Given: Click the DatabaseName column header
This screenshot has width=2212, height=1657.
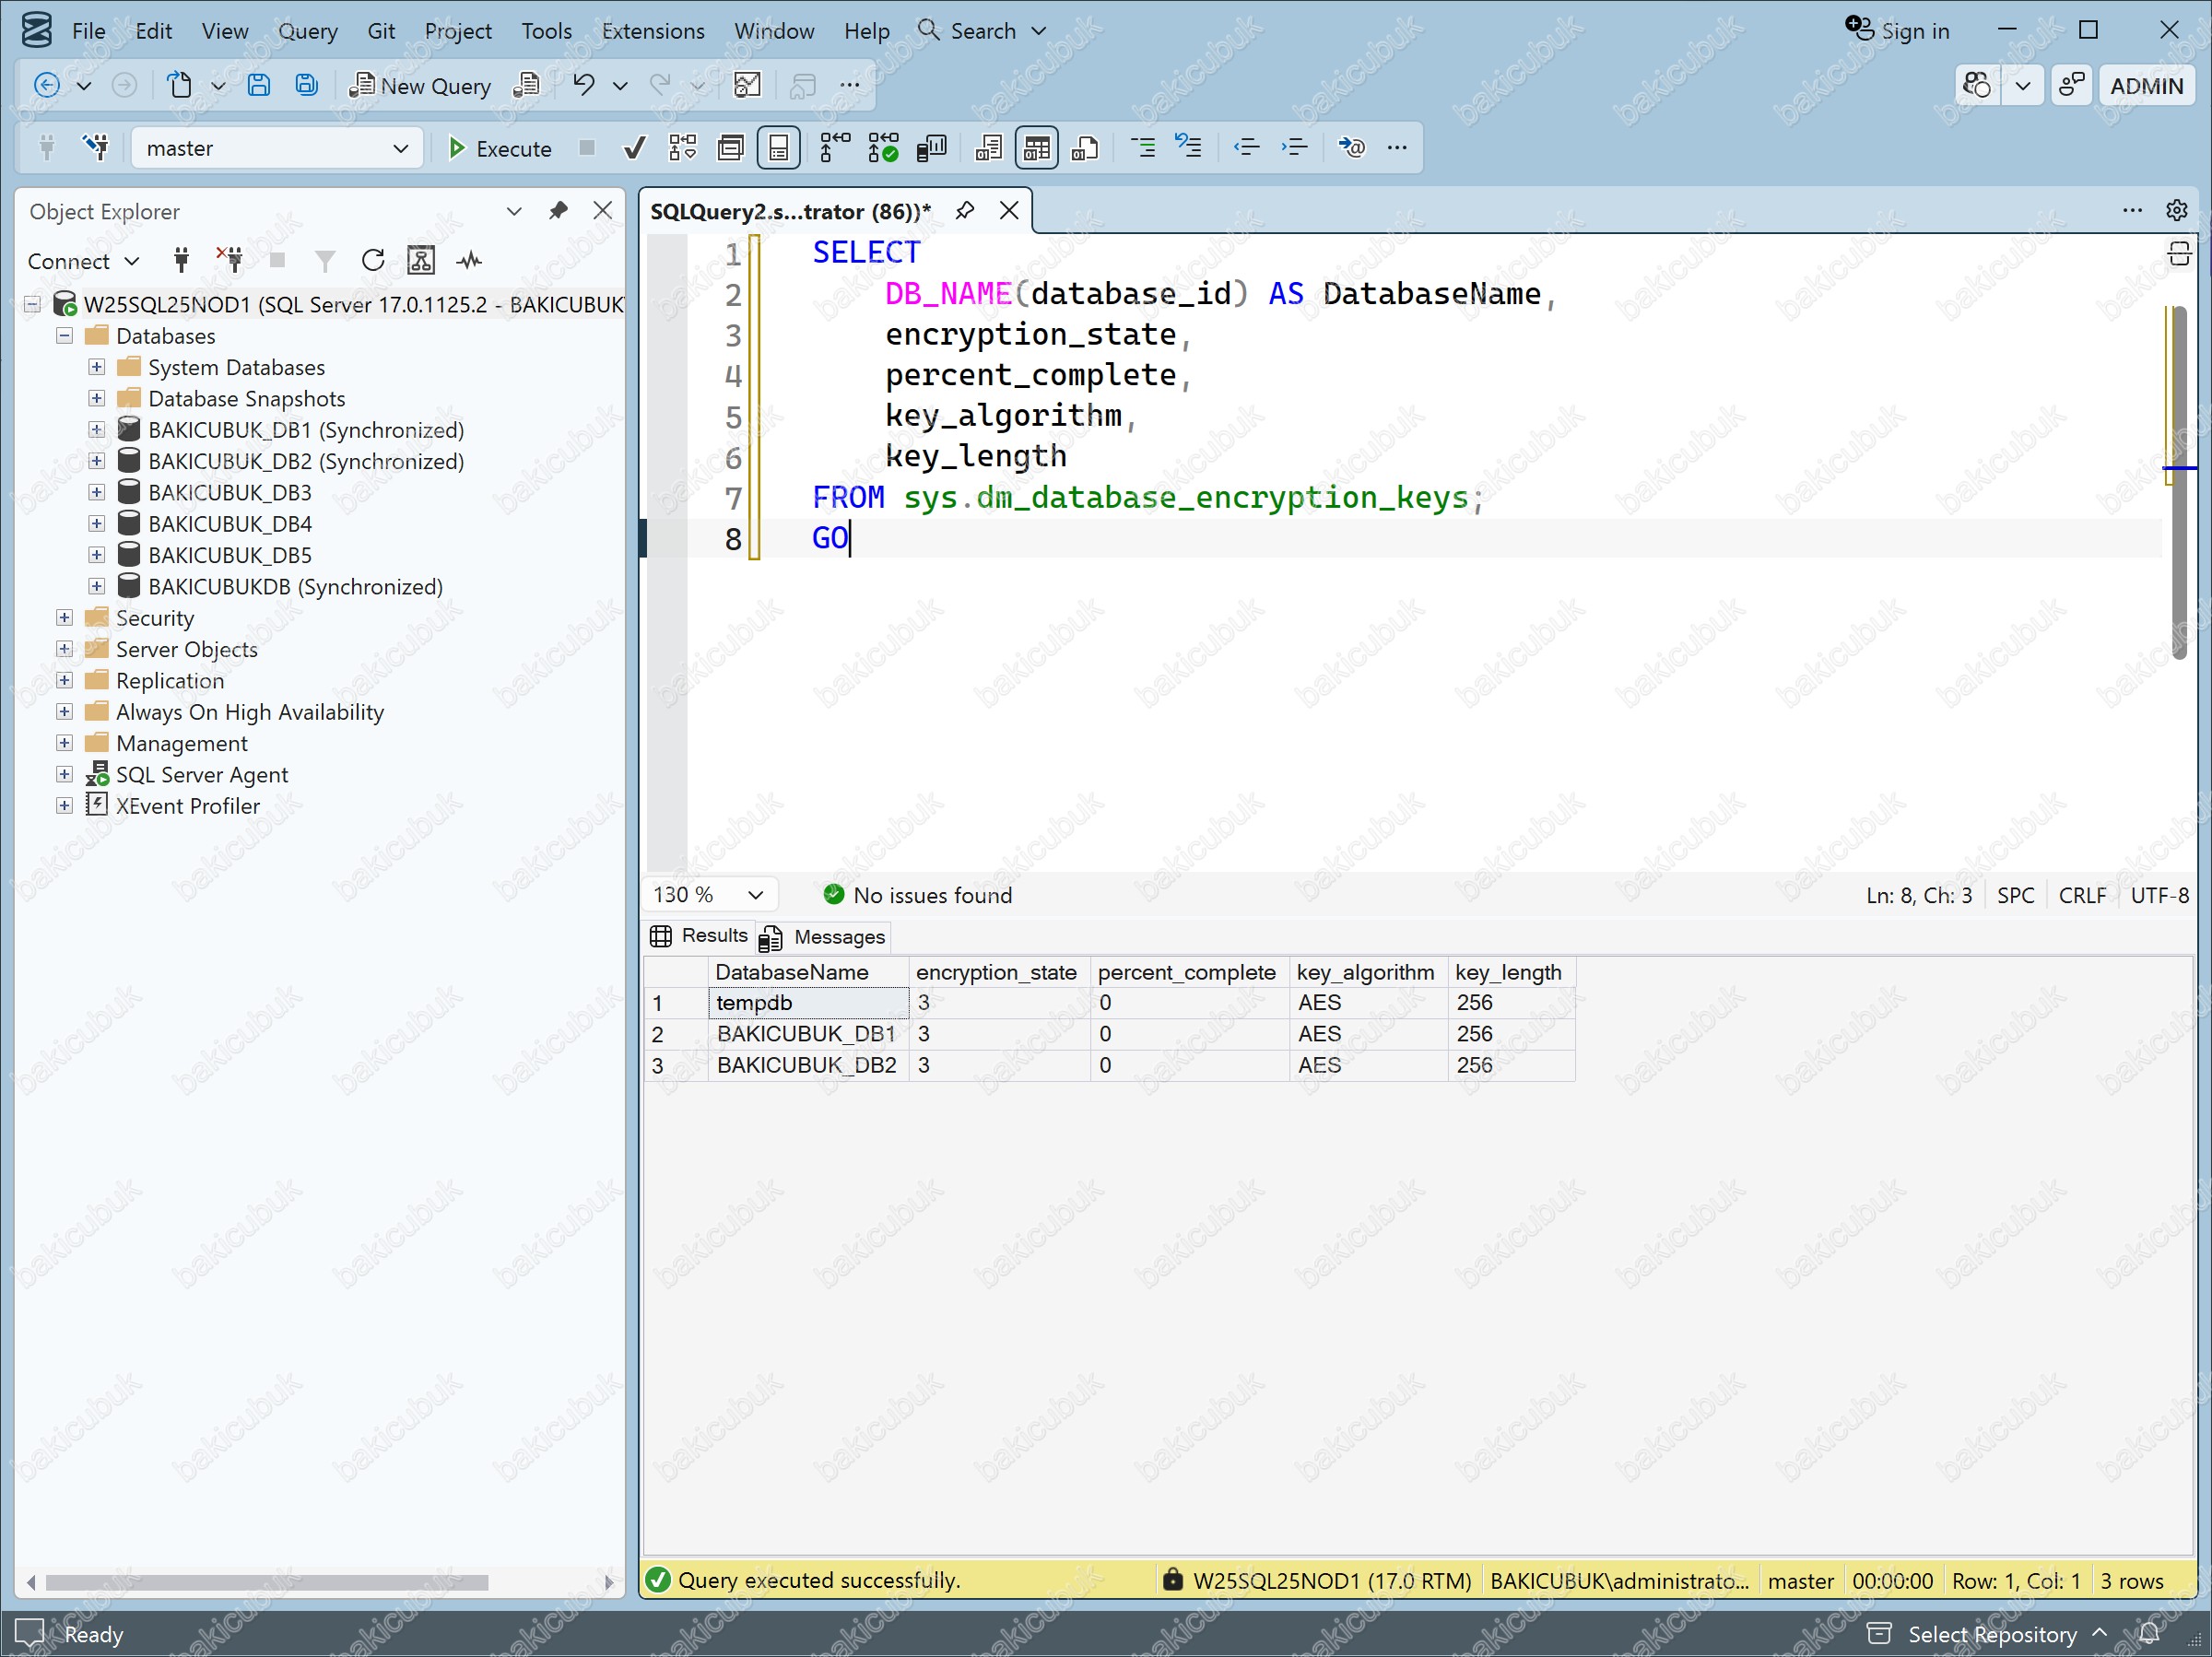Looking at the screenshot, I should [808, 972].
